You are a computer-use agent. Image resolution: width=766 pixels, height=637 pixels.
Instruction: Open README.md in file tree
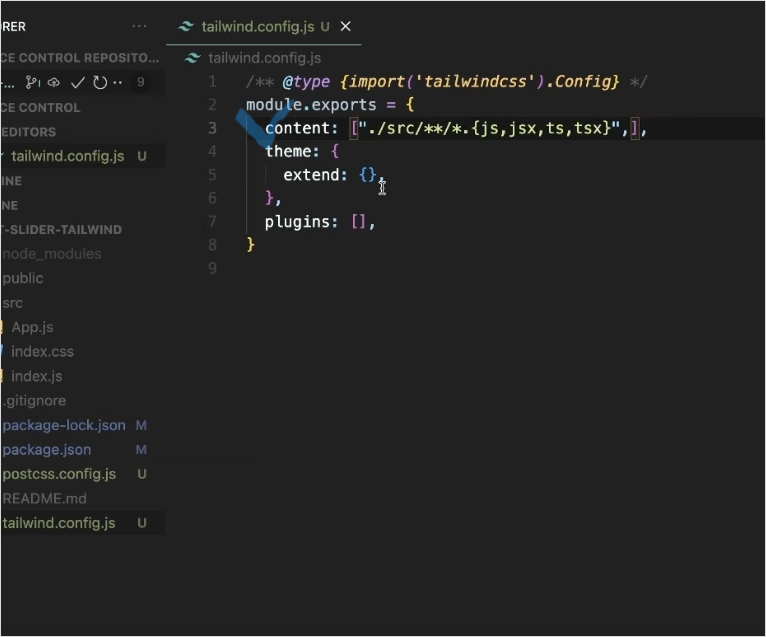coord(44,499)
